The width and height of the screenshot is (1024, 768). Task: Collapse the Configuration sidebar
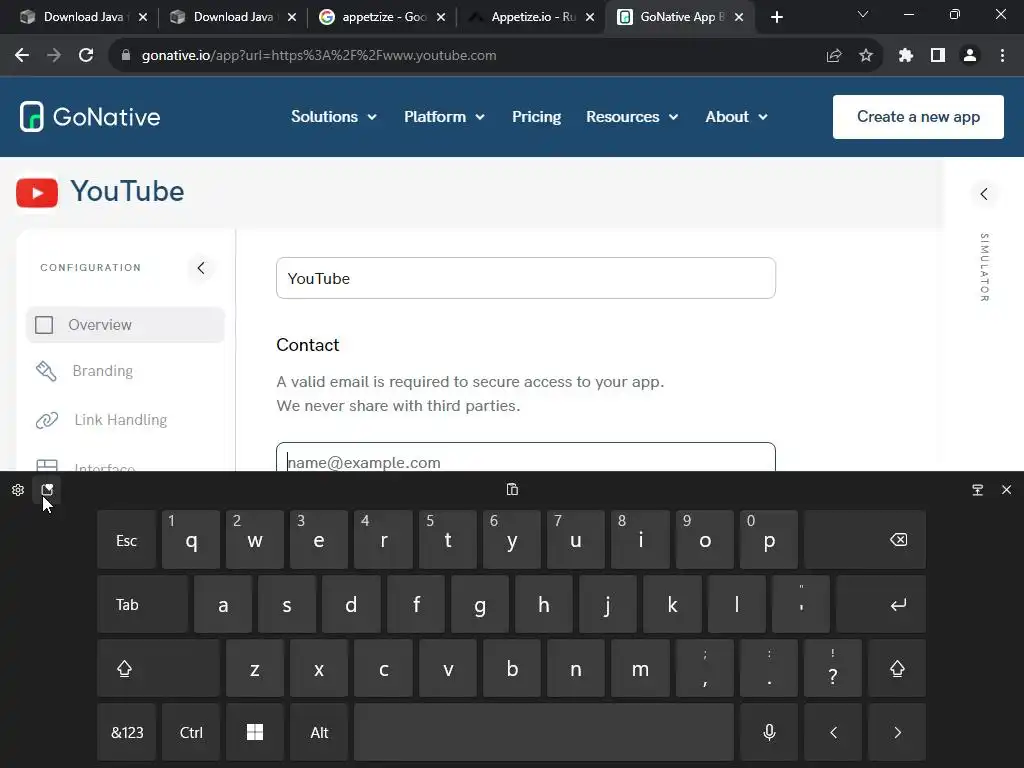201,268
